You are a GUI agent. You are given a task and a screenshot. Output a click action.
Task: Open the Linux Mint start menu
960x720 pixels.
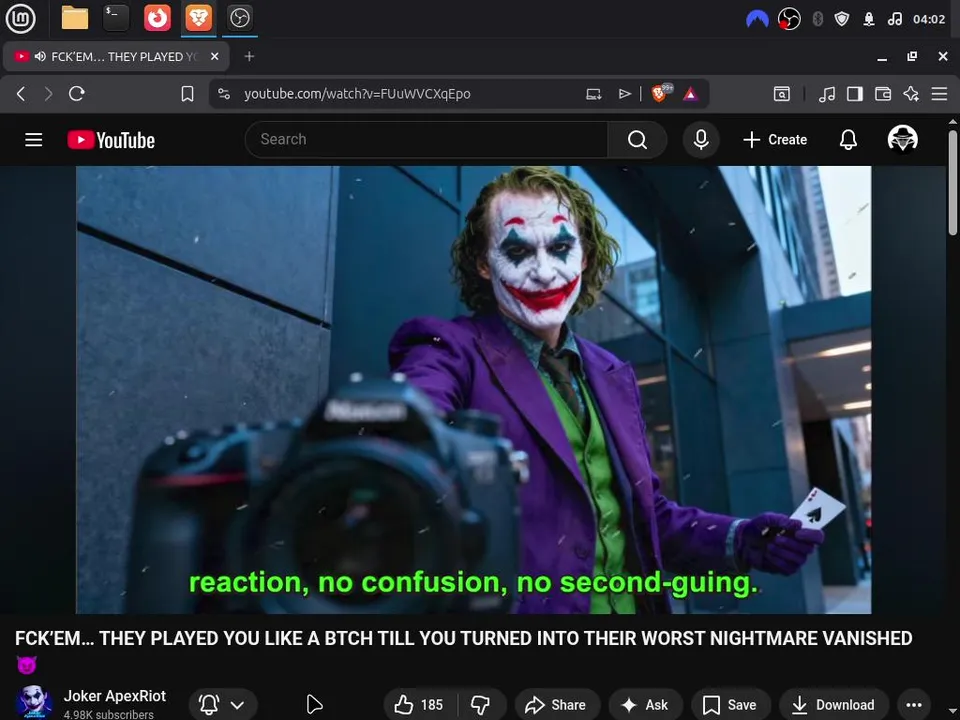click(20, 18)
